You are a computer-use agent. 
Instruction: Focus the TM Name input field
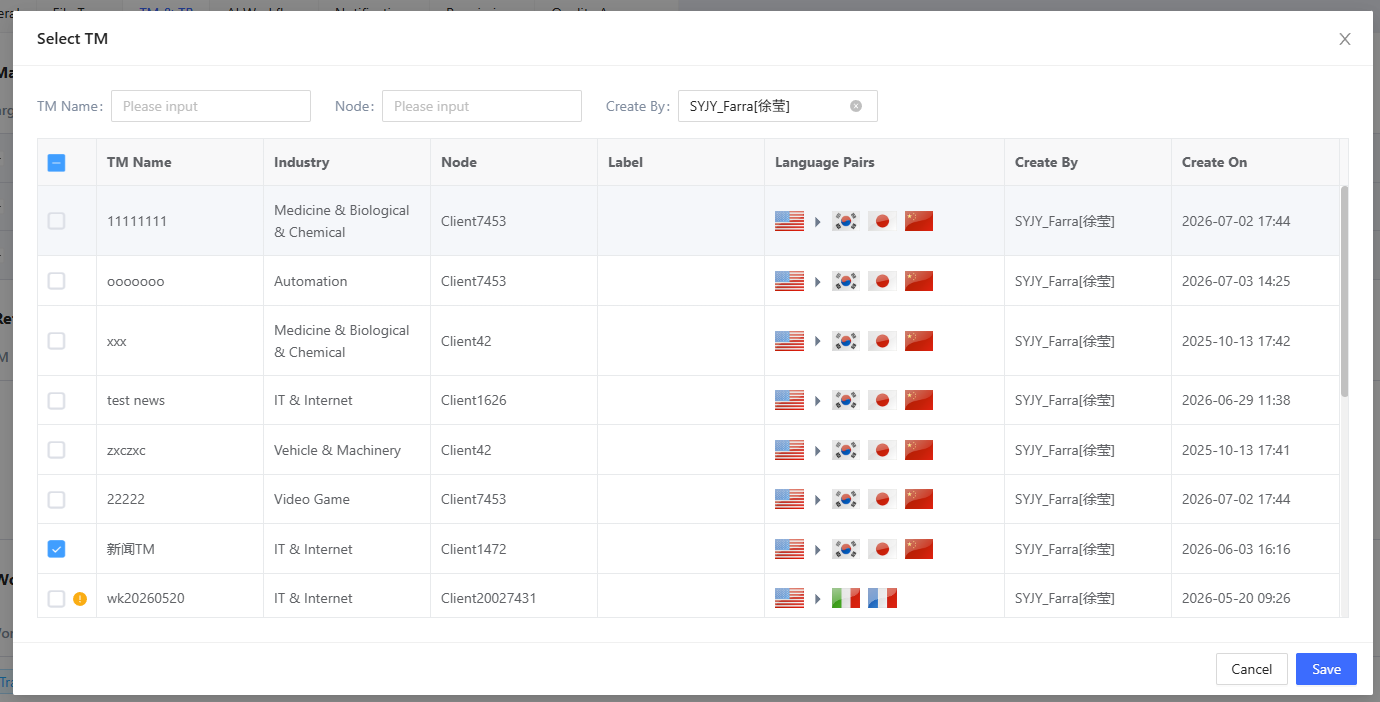[211, 106]
